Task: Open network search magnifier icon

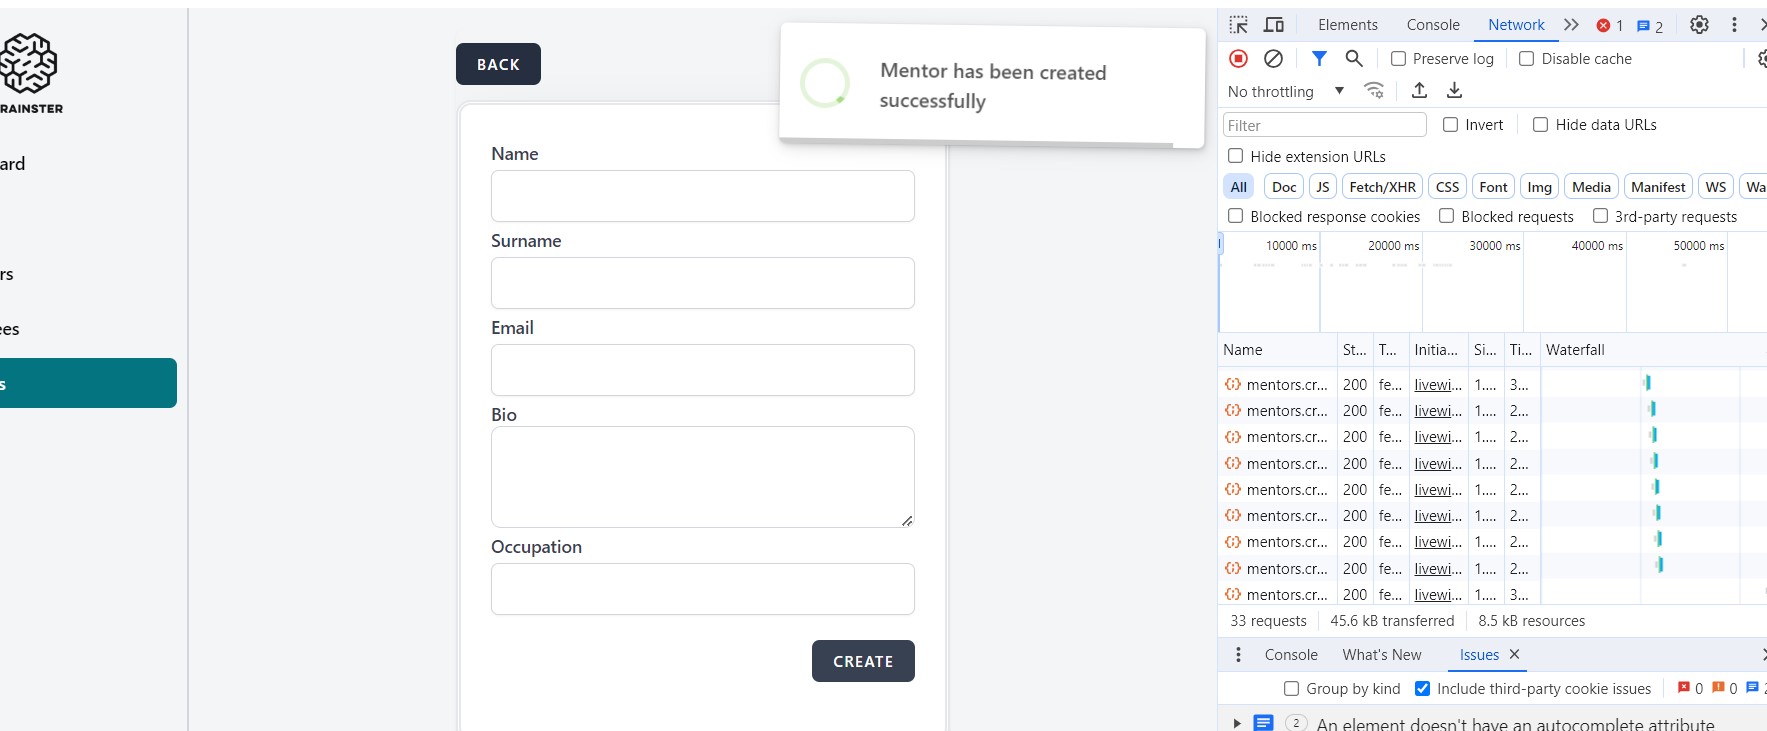Action: pyautogui.click(x=1354, y=59)
